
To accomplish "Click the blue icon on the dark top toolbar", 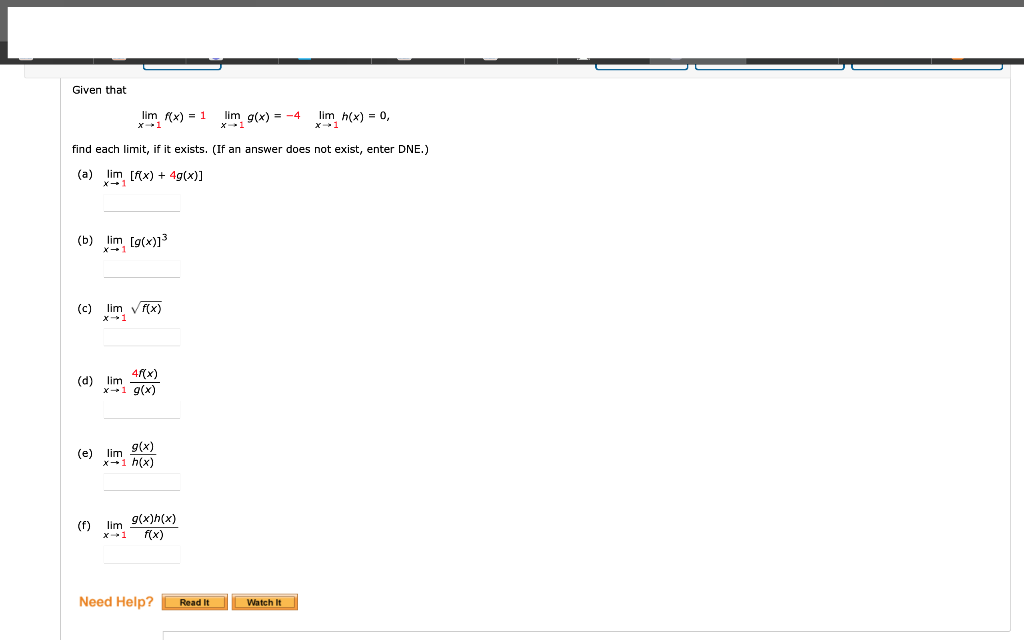I will [302, 60].
